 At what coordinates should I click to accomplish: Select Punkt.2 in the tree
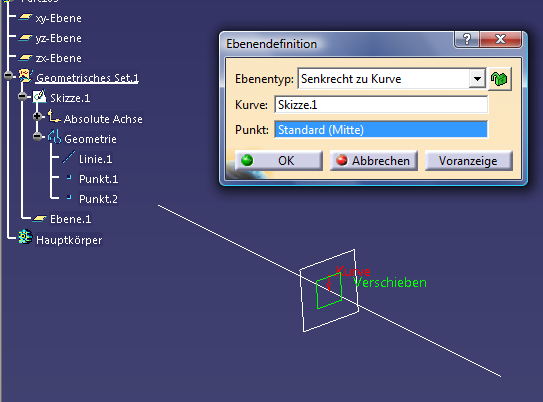click(x=98, y=199)
